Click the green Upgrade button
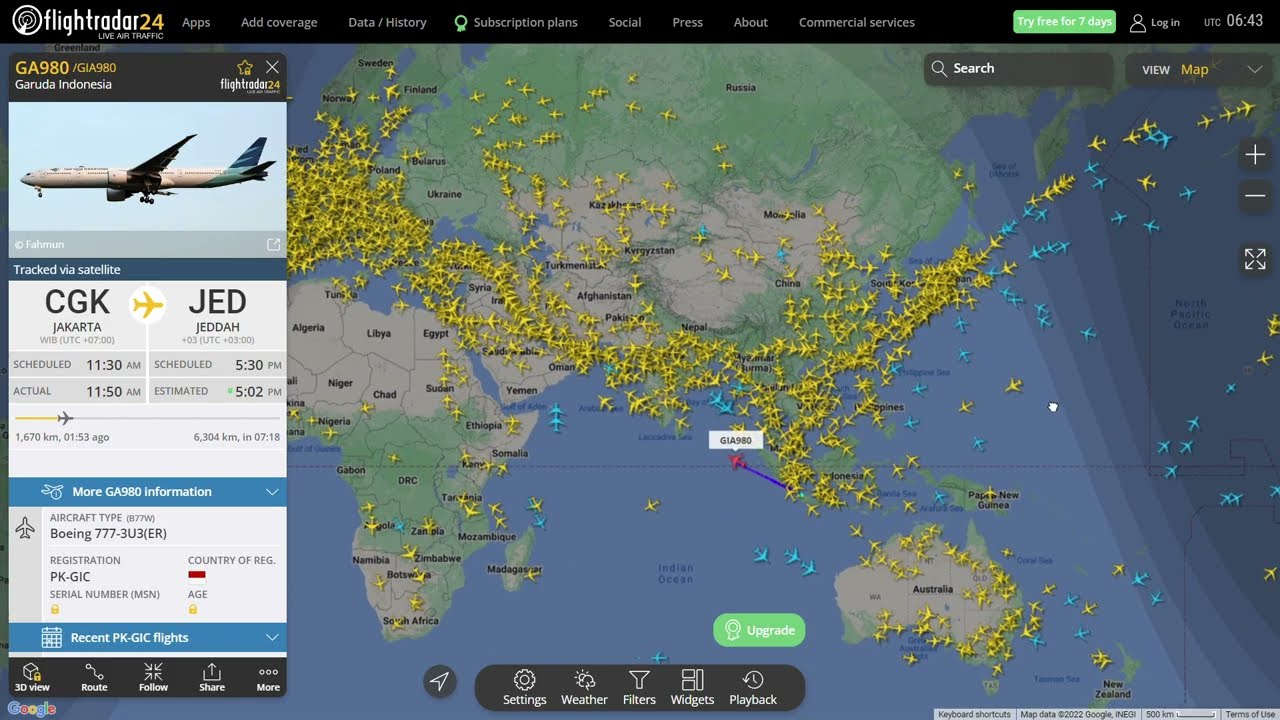Image resolution: width=1280 pixels, height=720 pixels. (x=759, y=630)
